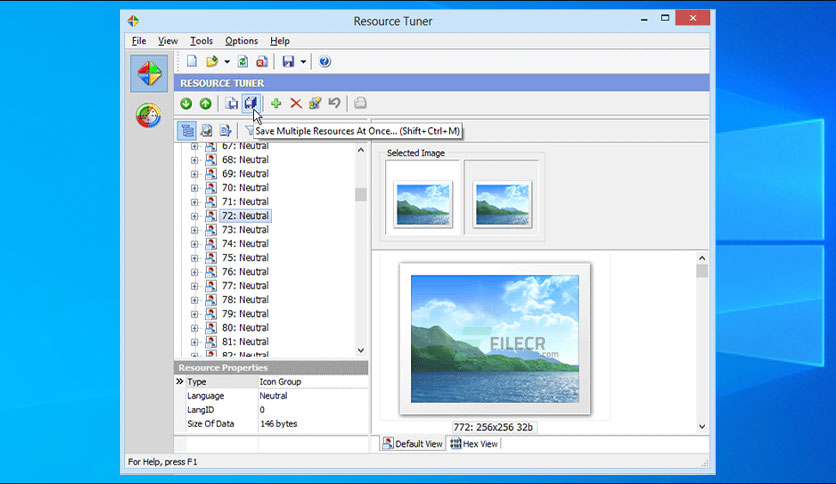Click the green arrows reload file icon

pyautogui.click(x=243, y=61)
